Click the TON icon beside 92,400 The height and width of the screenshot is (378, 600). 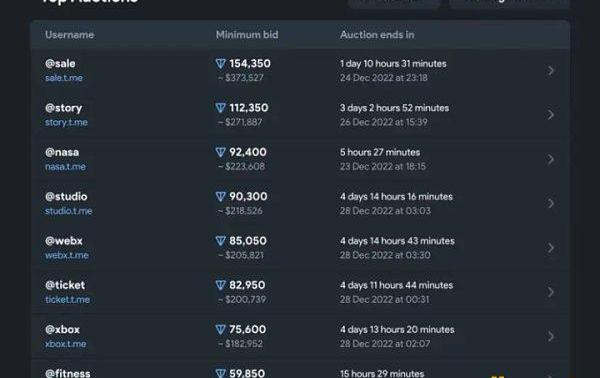coord(221,152)
